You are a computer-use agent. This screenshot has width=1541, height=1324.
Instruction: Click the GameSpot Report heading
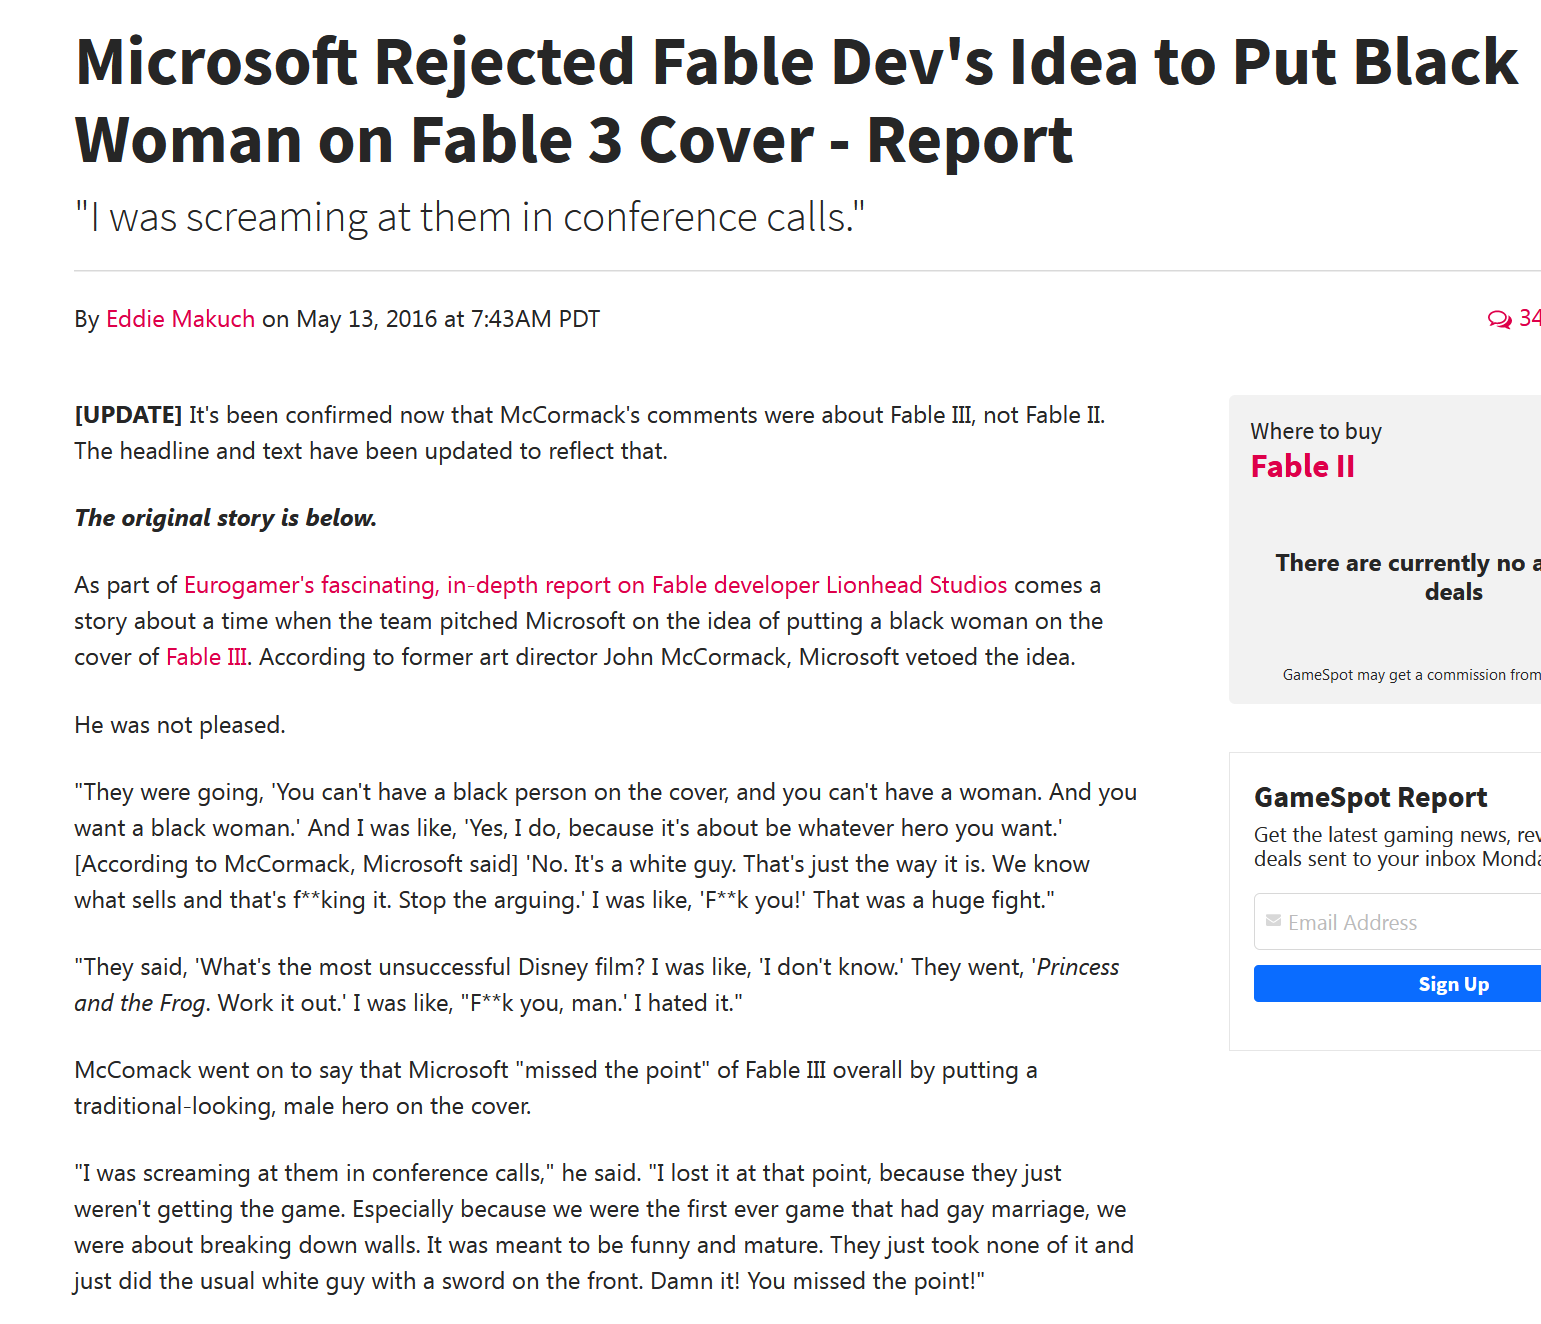(x=1370, y=797)
